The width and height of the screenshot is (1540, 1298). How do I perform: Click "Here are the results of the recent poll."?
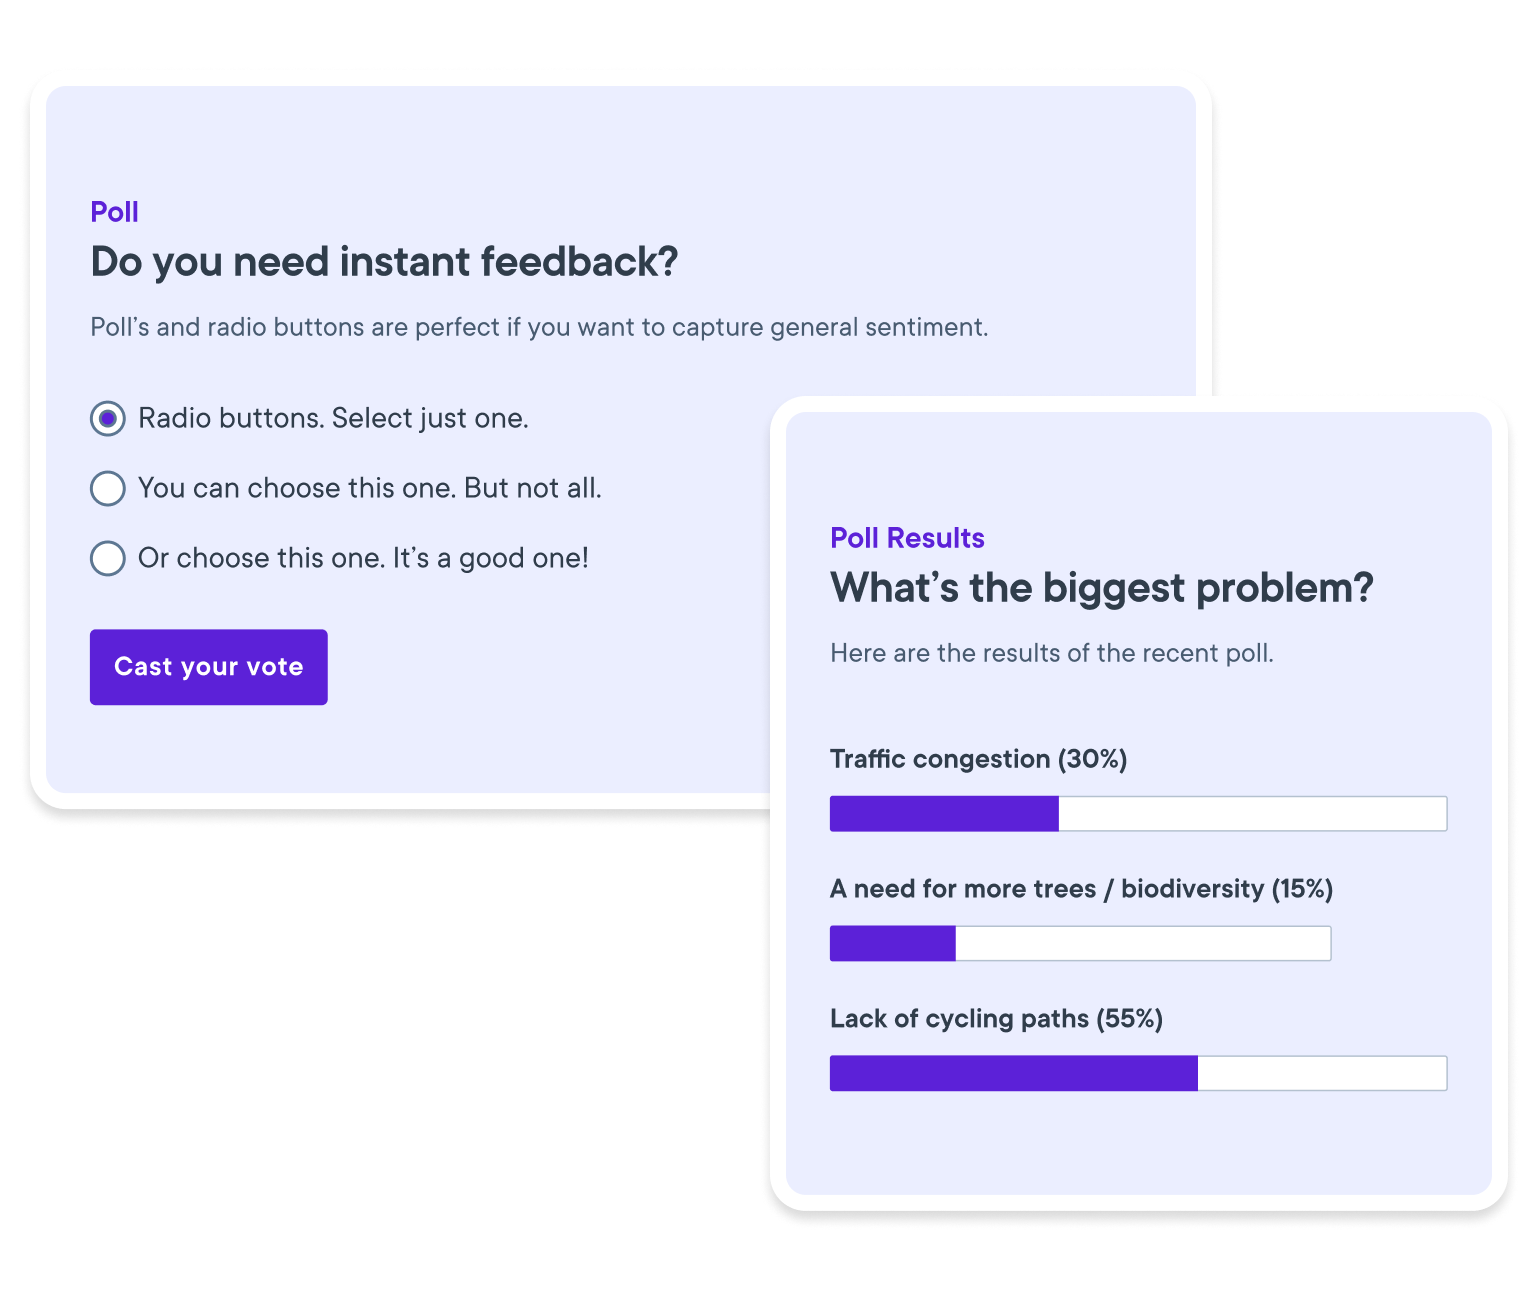pos(1052,653)
